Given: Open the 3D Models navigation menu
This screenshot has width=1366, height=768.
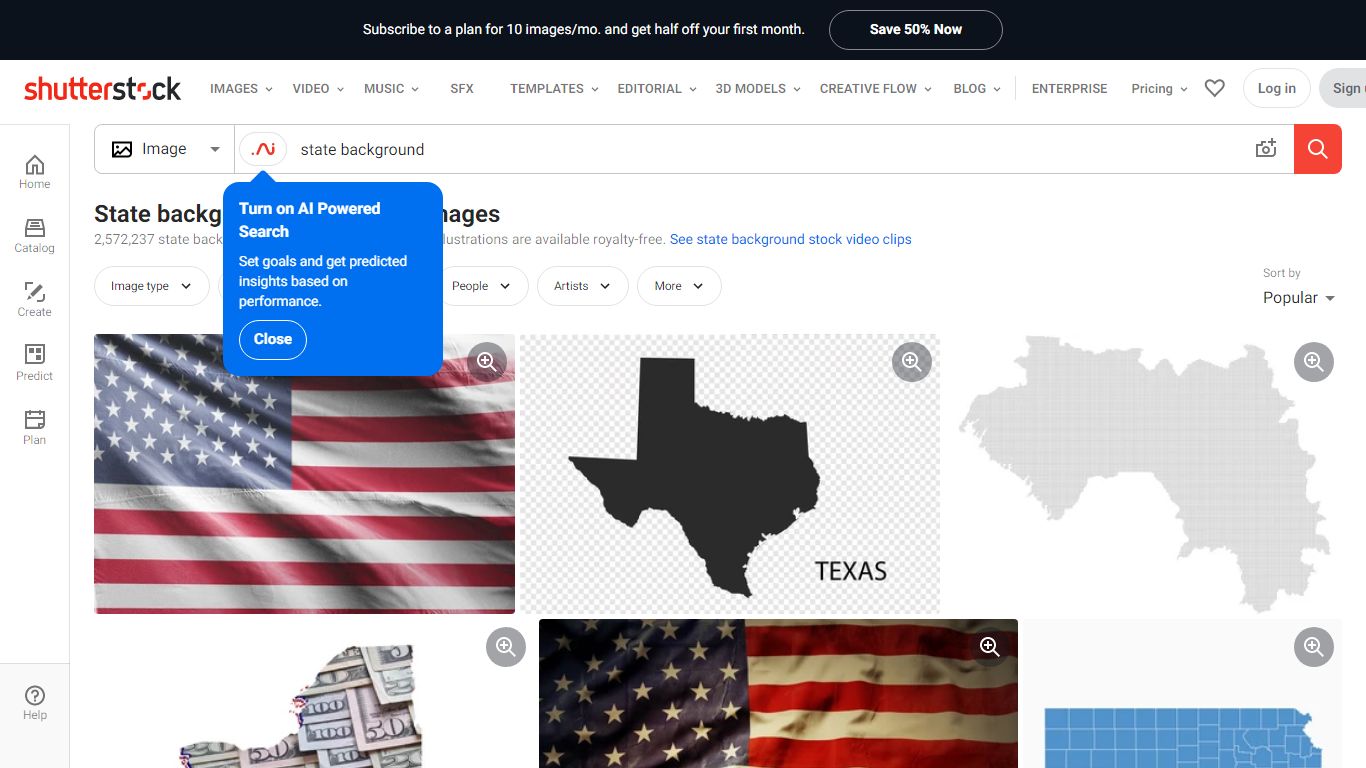Looking at the screenshot, I should [x=758, y=88].
